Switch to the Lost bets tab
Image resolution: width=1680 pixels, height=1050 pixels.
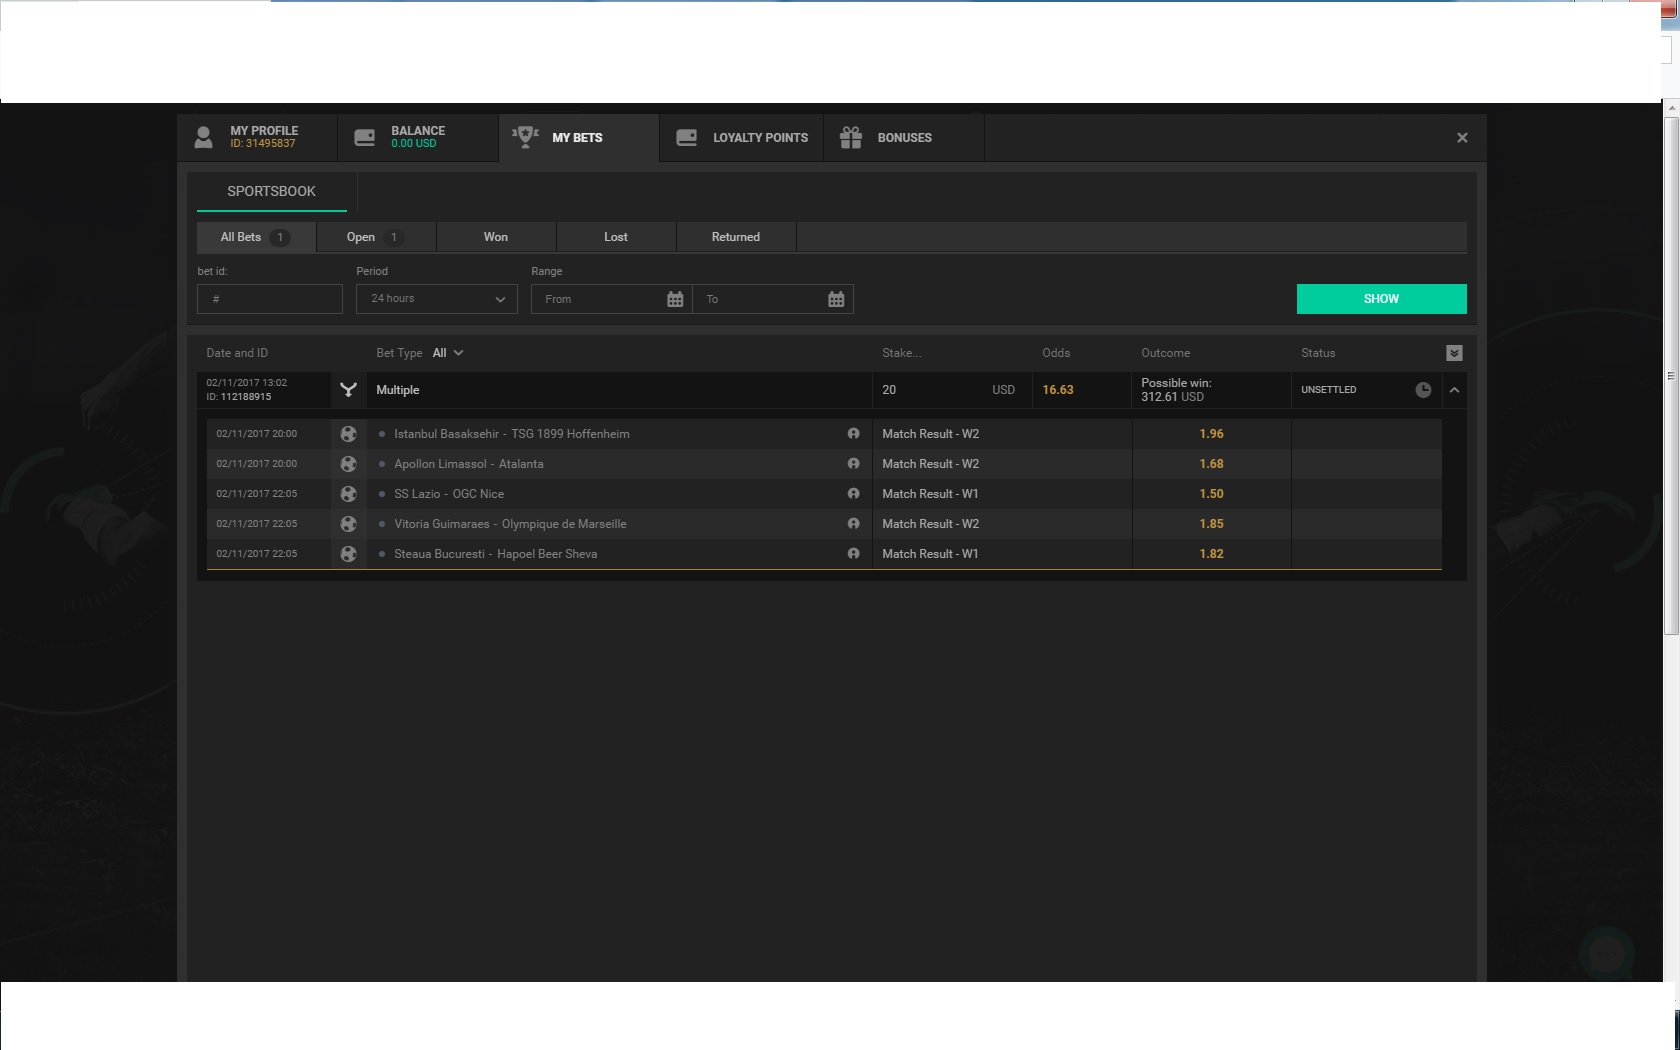pos(616,237)
